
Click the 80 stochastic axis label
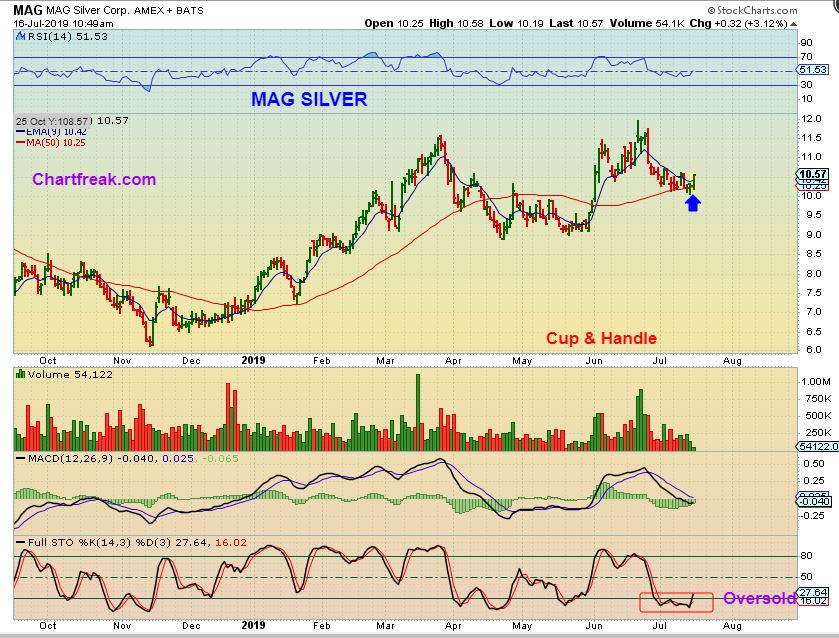(x=806, y=556)
